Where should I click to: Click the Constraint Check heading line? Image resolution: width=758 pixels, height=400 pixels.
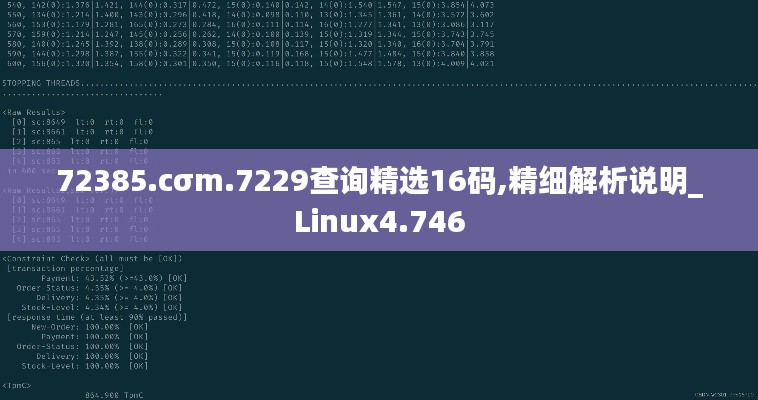(92, 259)
